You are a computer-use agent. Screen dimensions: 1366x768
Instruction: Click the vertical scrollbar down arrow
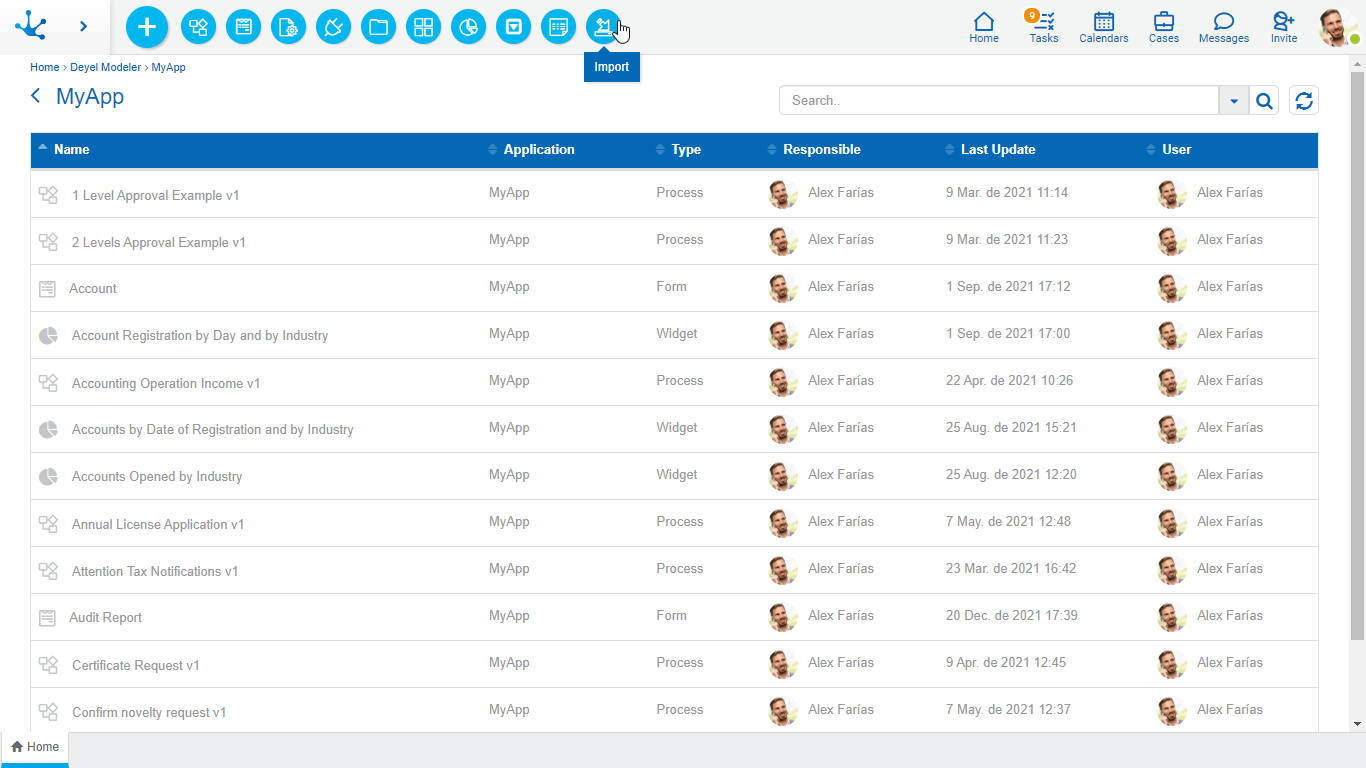pos(1357,723)
